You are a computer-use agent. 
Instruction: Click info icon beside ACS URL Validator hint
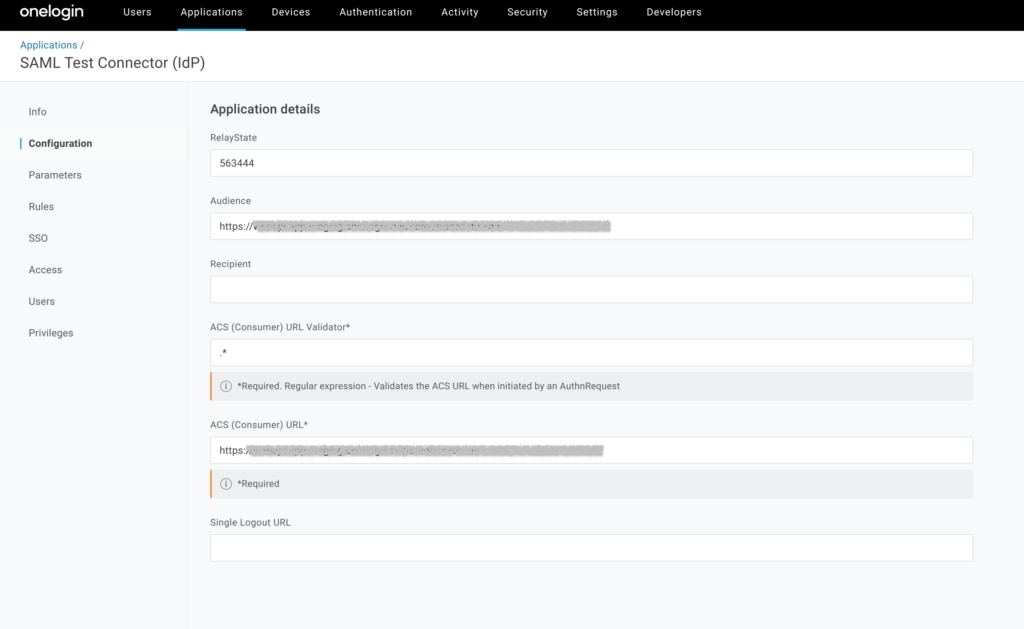point(226,387)
